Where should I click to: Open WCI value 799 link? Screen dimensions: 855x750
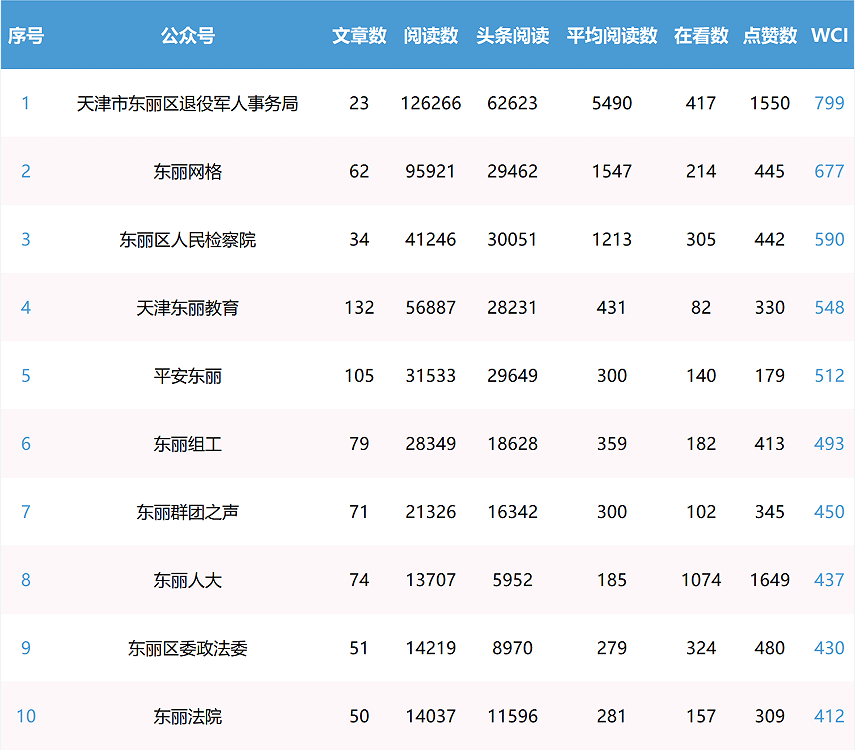[829, 103]
